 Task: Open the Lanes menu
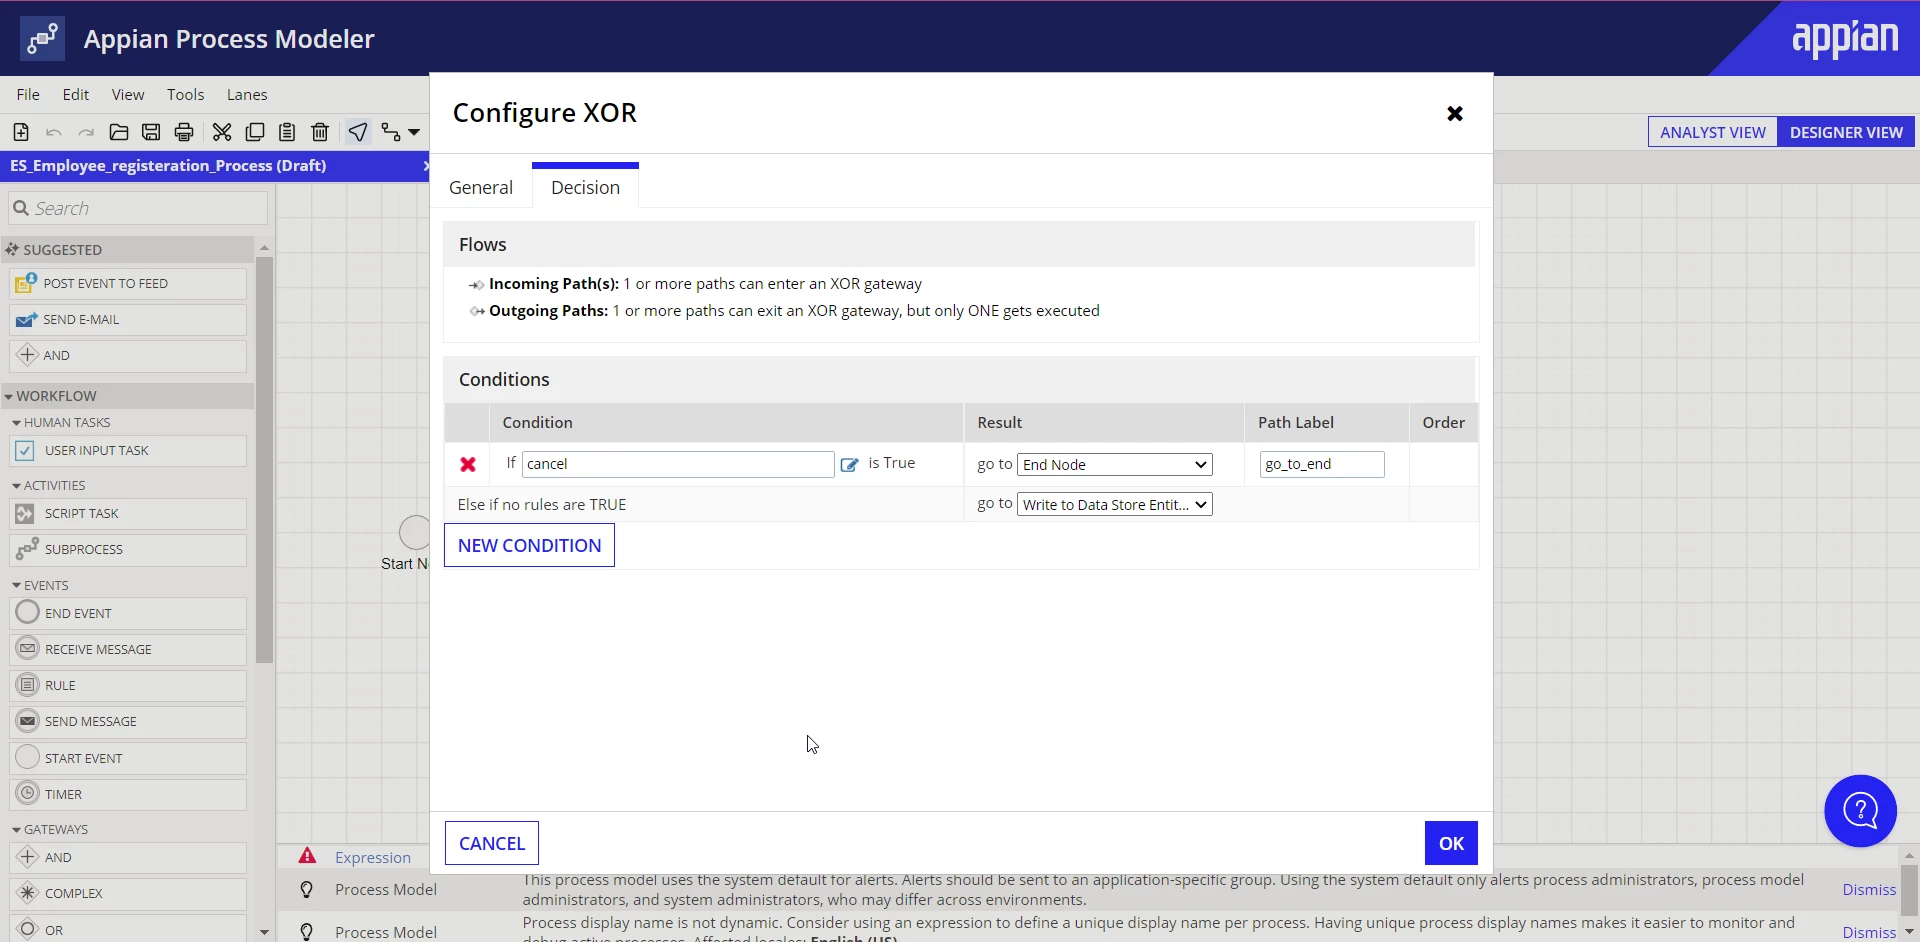click(247, 95)
